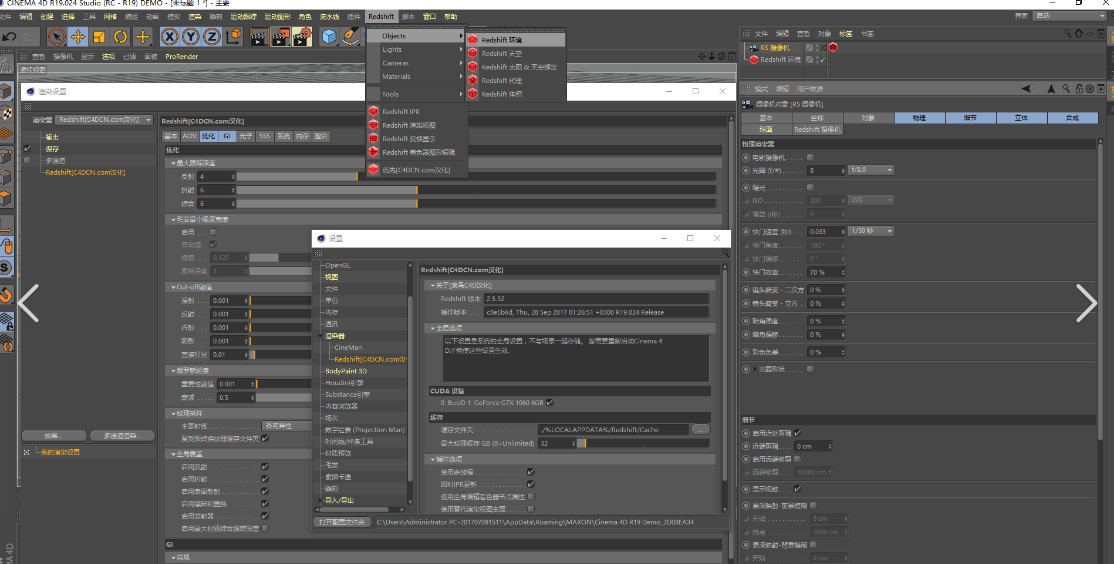Image resolution: width=1114 pixels, height=564 pixels.
Task: Expand the Cameras submenu
Action: click(x=416, y=63)
